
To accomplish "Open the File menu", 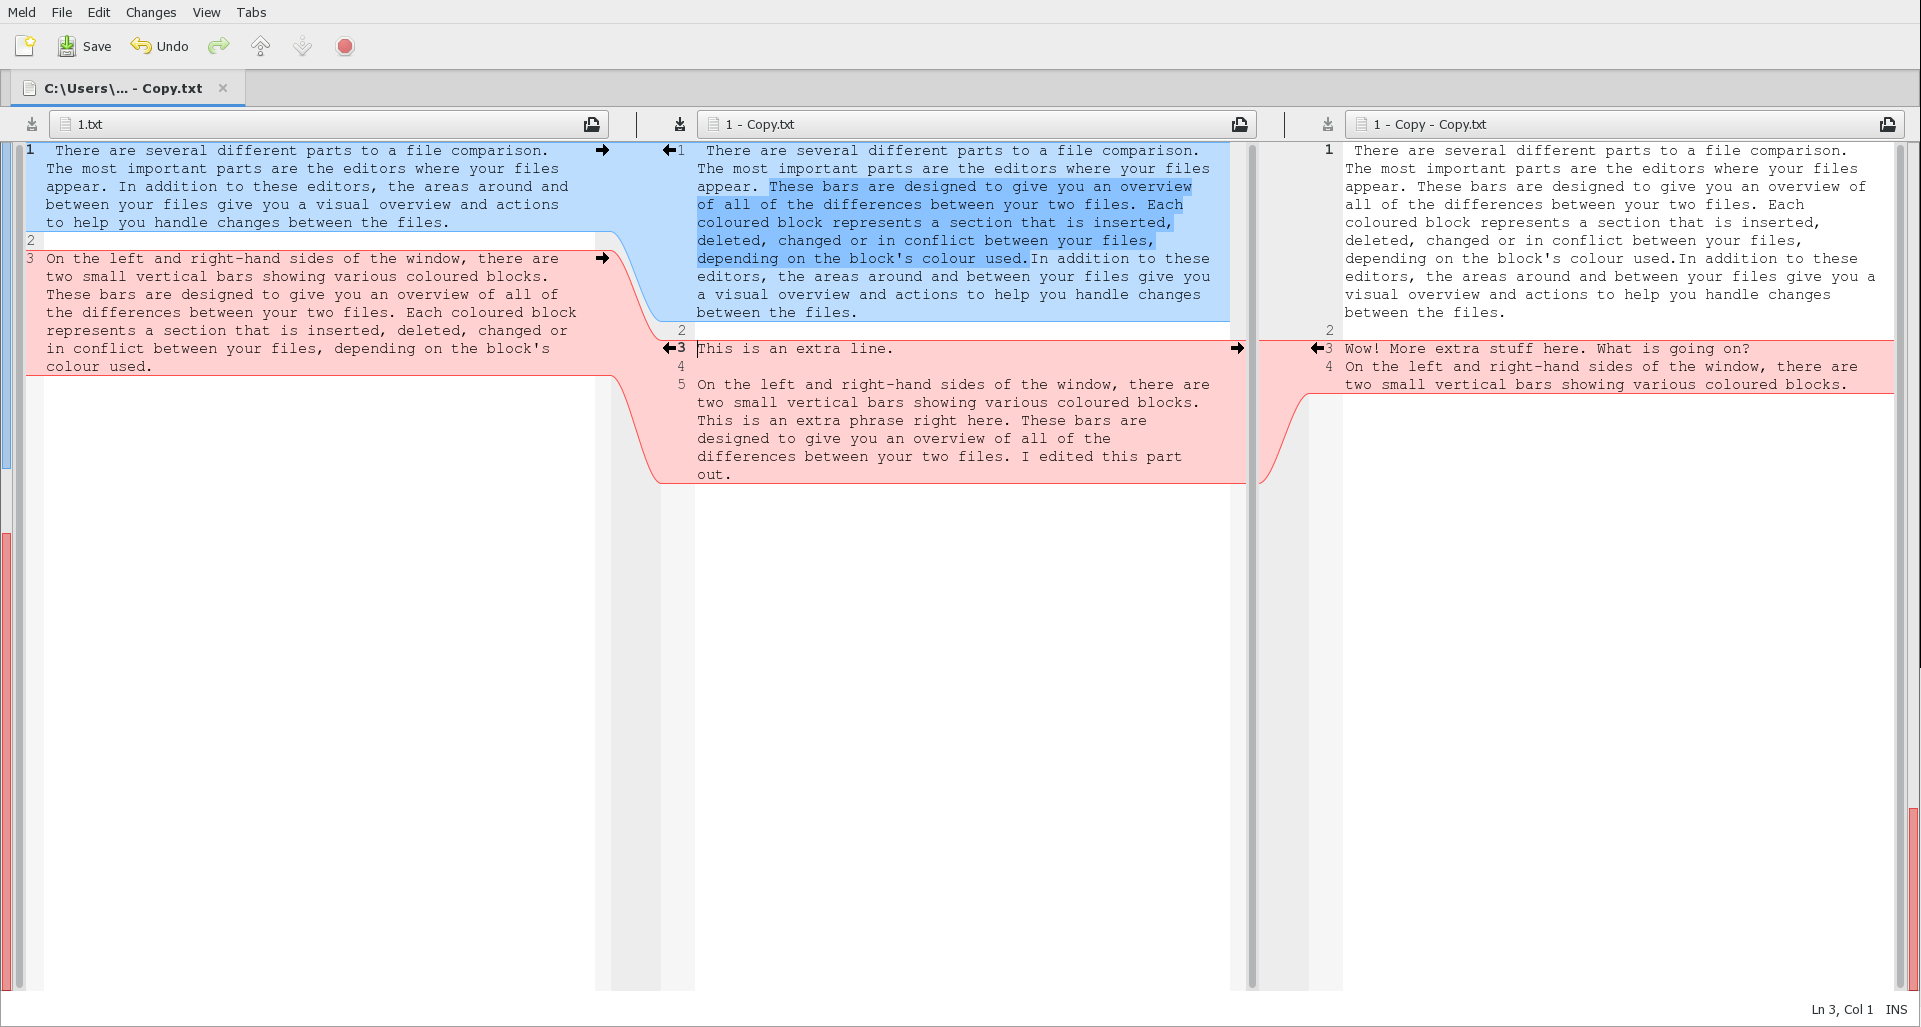I will click(62, 12).
